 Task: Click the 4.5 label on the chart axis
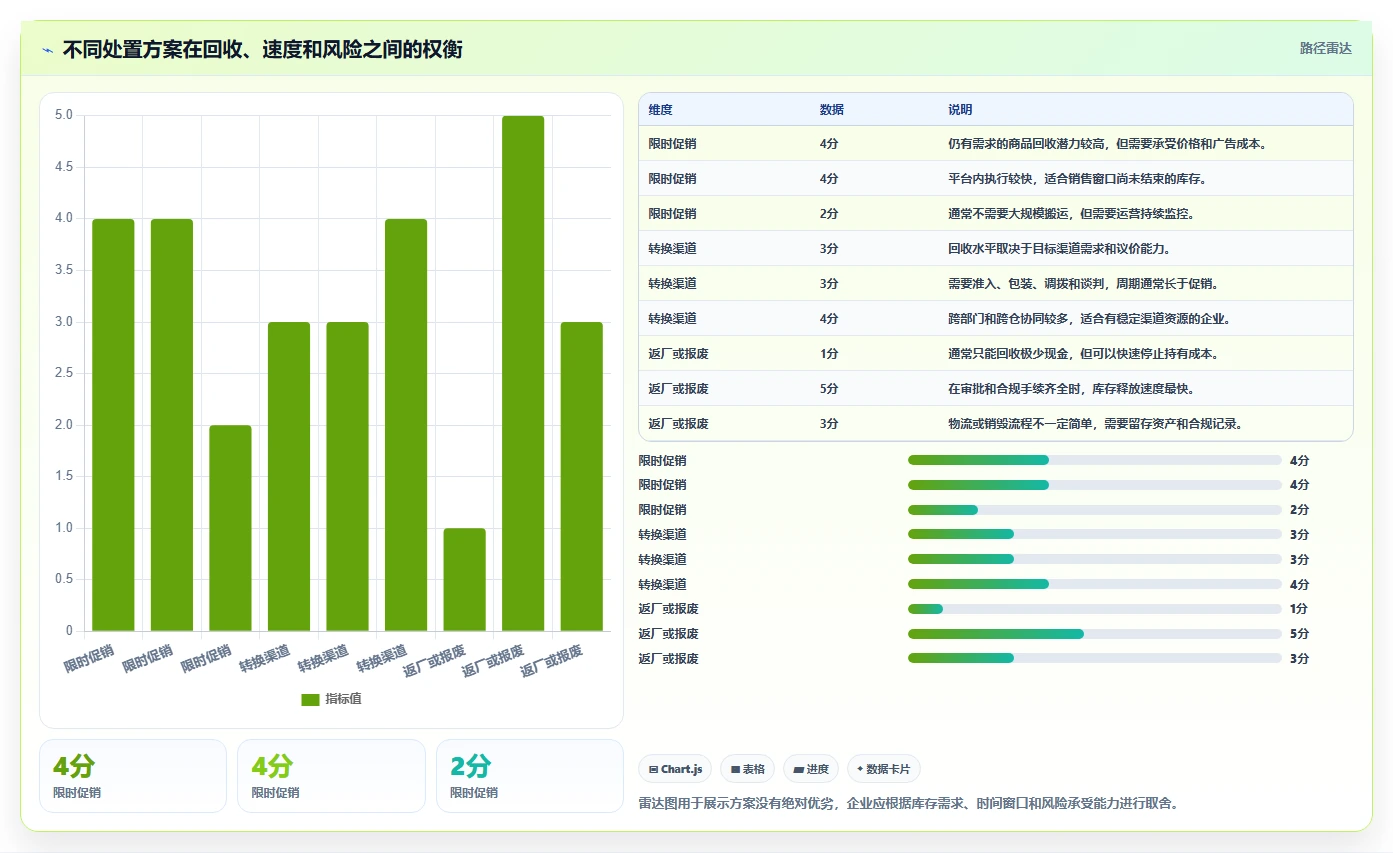63,167
